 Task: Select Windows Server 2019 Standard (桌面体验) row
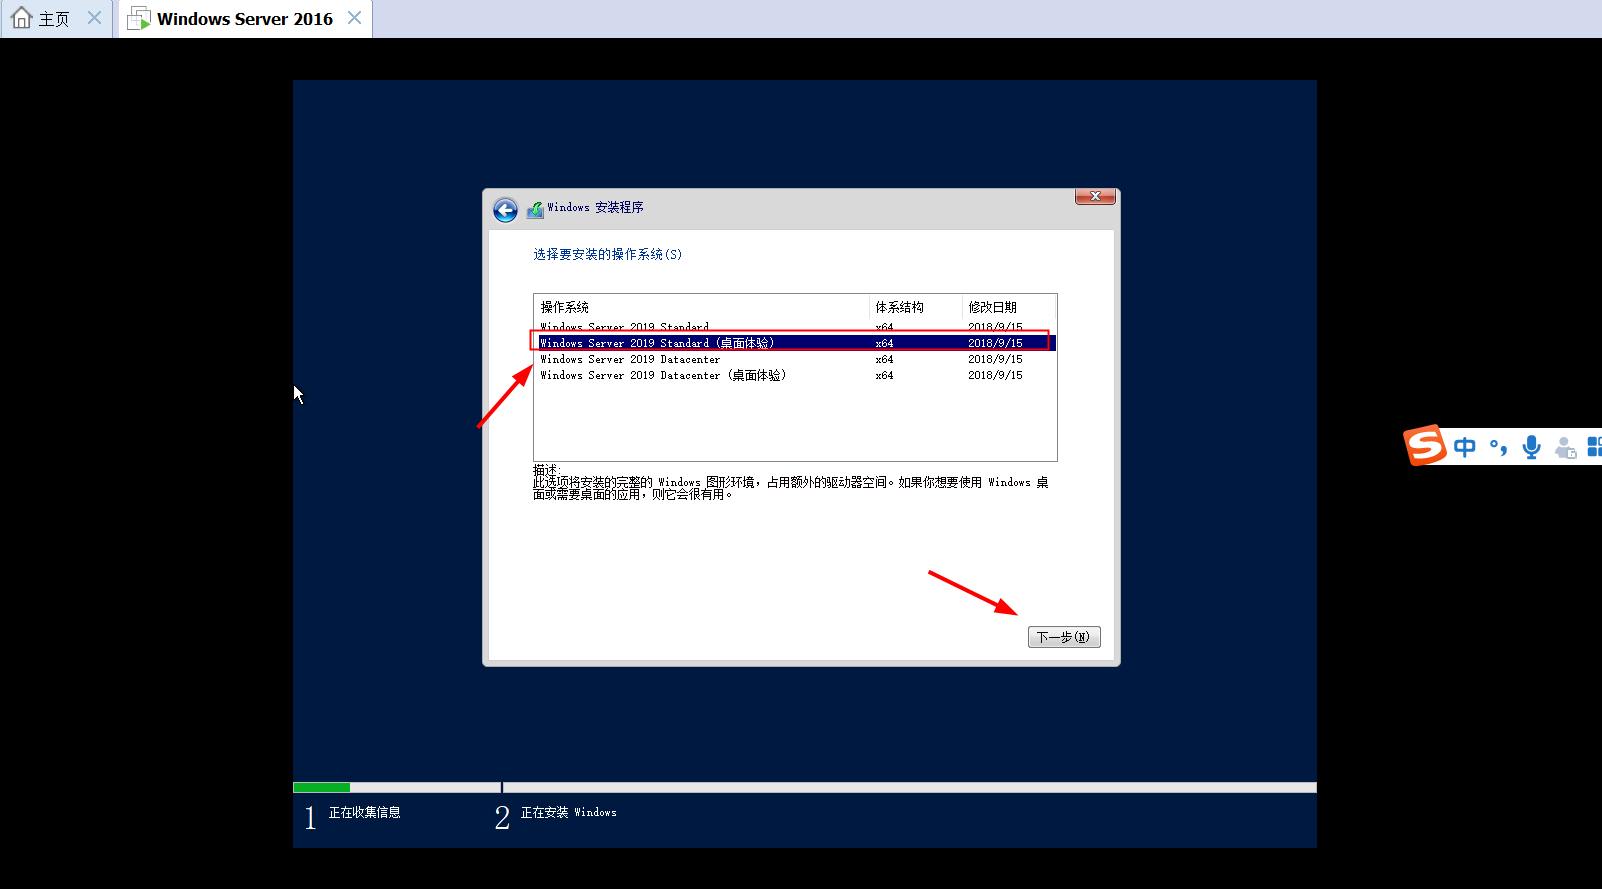pyautogui.click(x=795, y=343)
